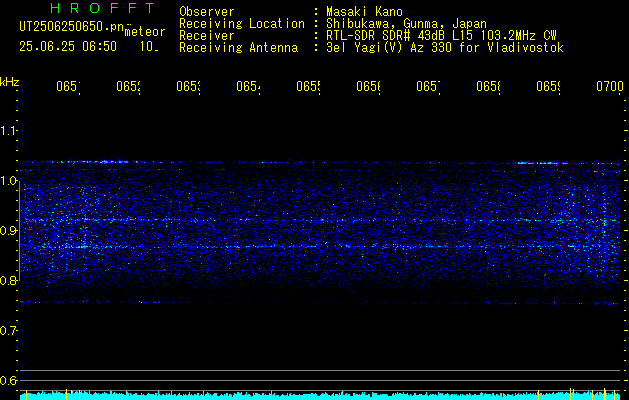Select the antenna text 3el Yagi(V) Az 330 for Vladivostok
The width and height of the screenshot is (629, 400).
(x=445, y=48)
